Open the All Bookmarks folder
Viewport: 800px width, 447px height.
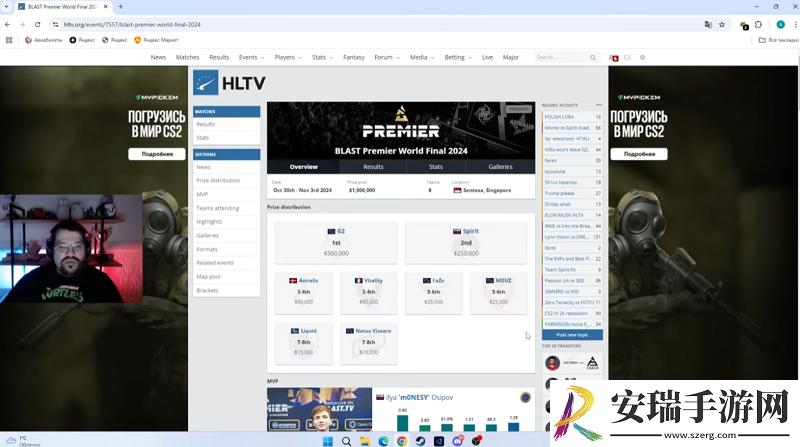tap(779, 40)
